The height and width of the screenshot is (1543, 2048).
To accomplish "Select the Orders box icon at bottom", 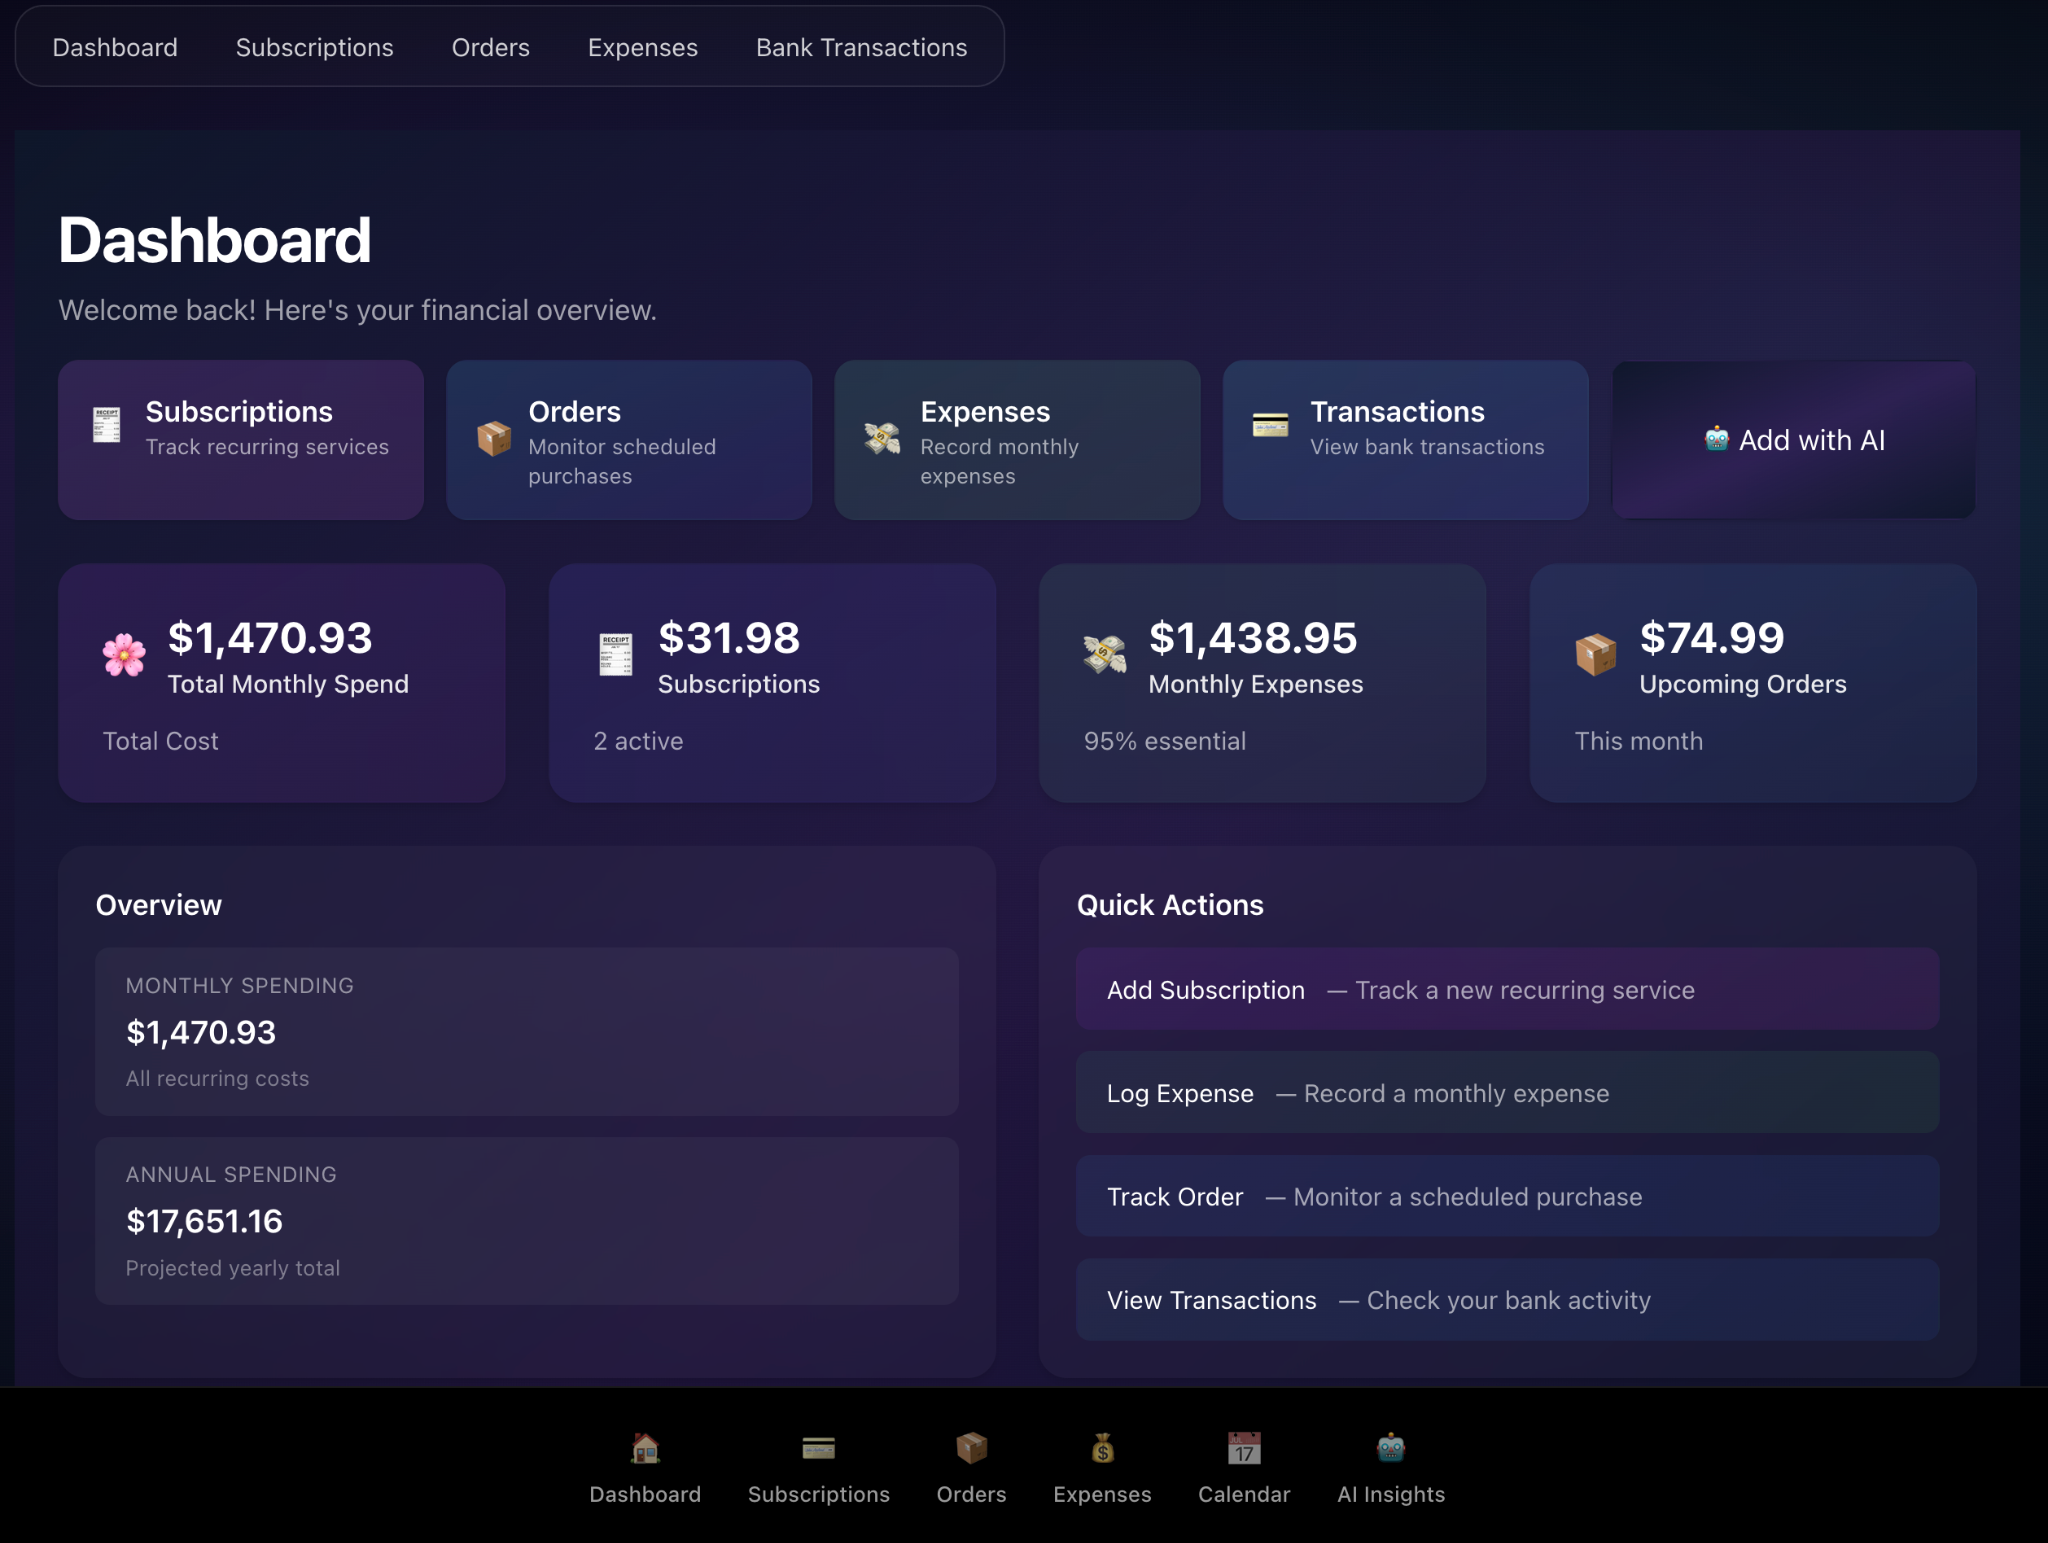I will (971, 1448).
